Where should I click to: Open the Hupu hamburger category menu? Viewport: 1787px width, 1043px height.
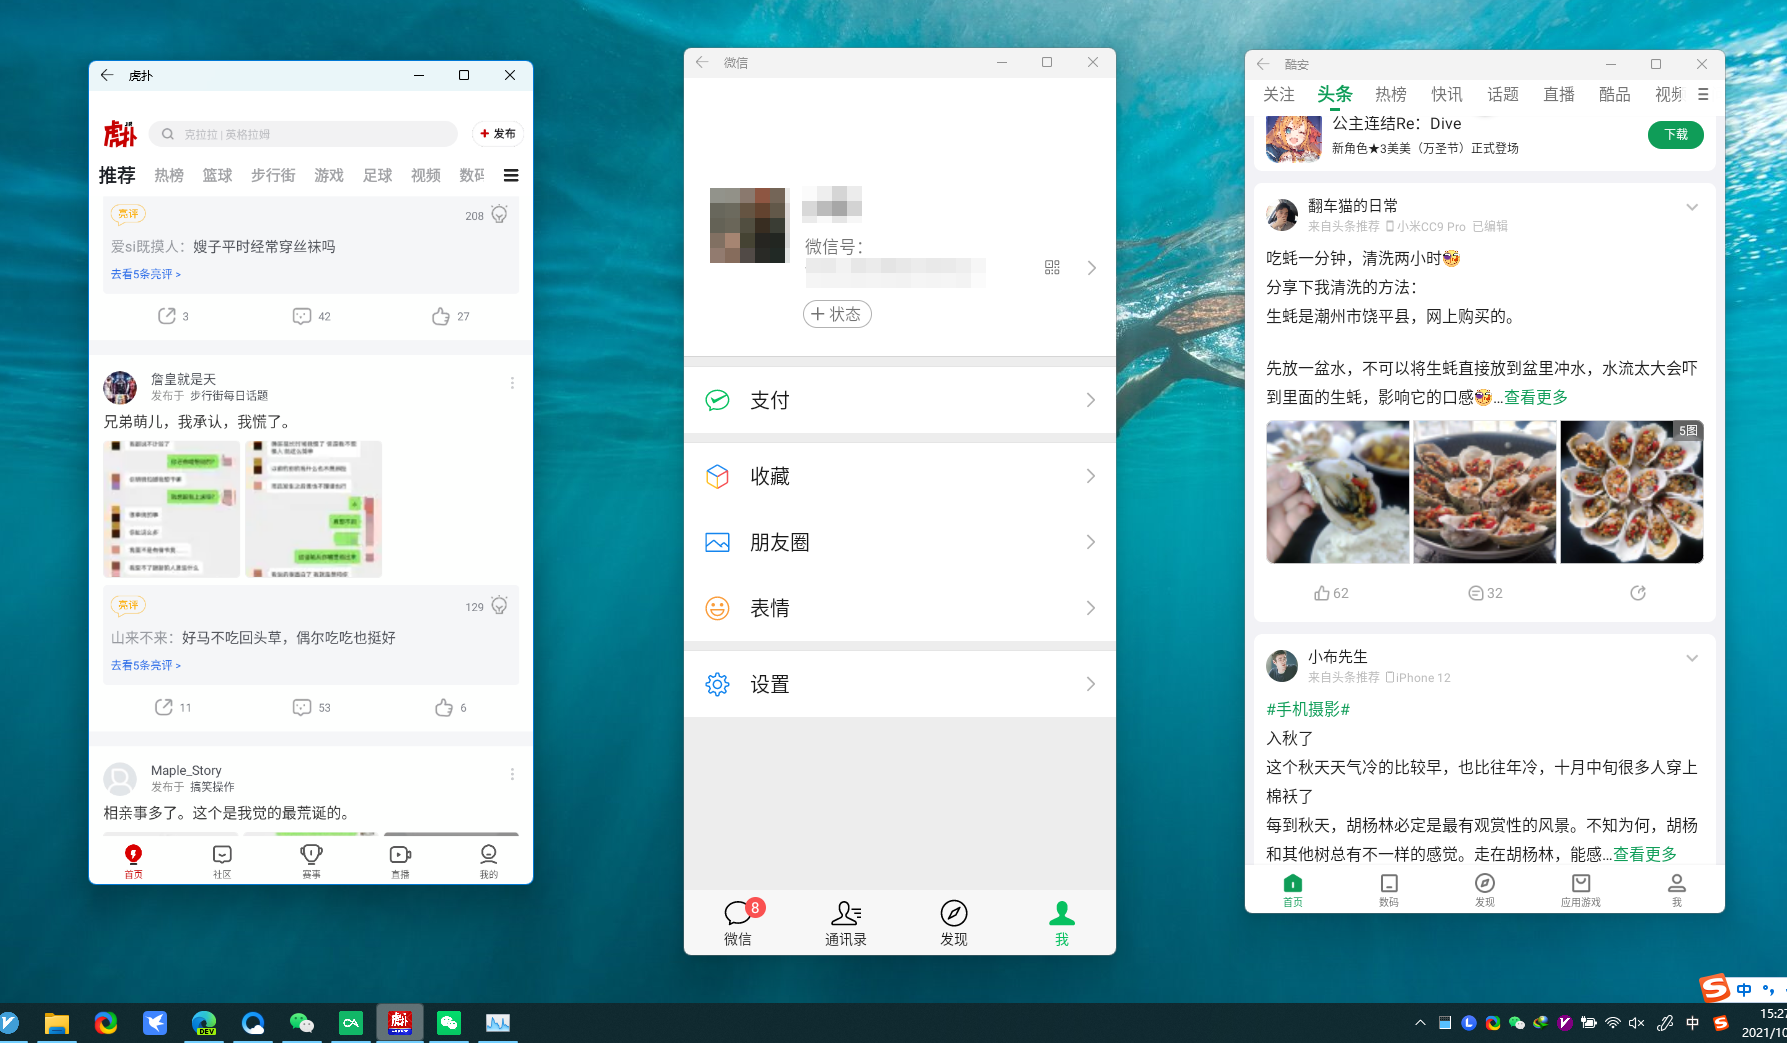pyautogui.click(x=511, y=176)
